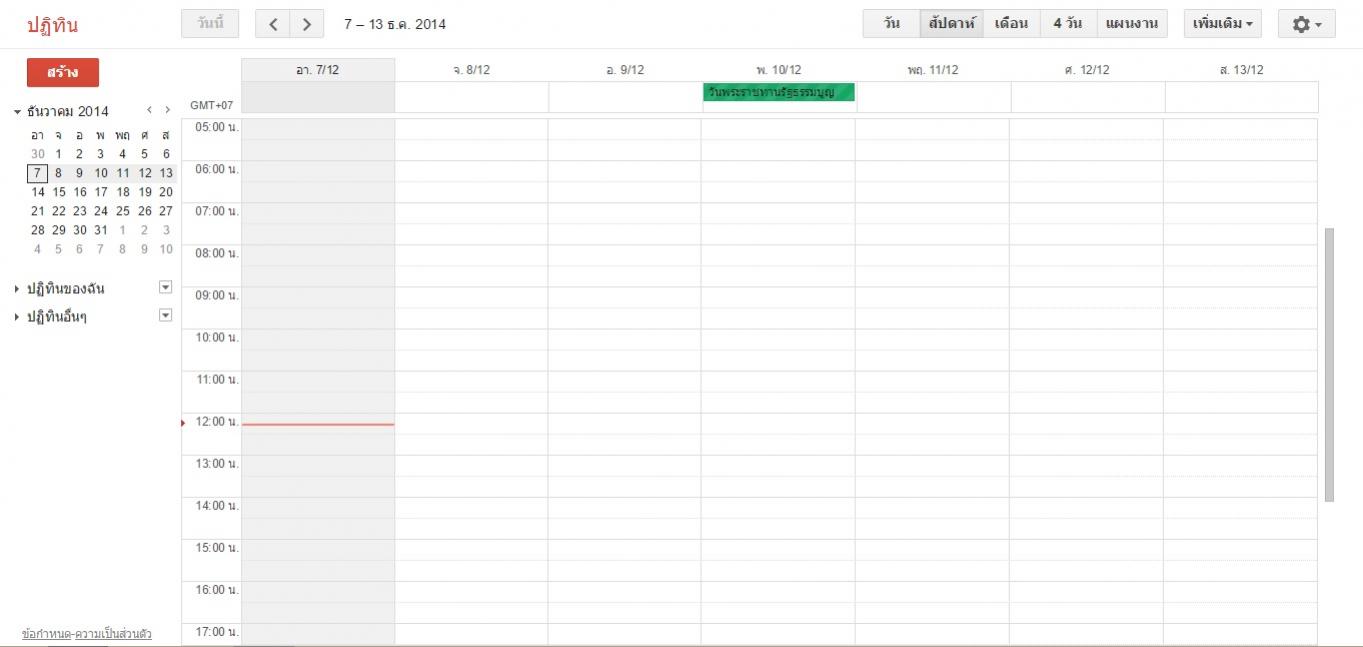This screenshot has width=1363, height=647.
Task: Click the ปฏิทิน logo title
Action: pyautogui.click(x=52, y=26)
